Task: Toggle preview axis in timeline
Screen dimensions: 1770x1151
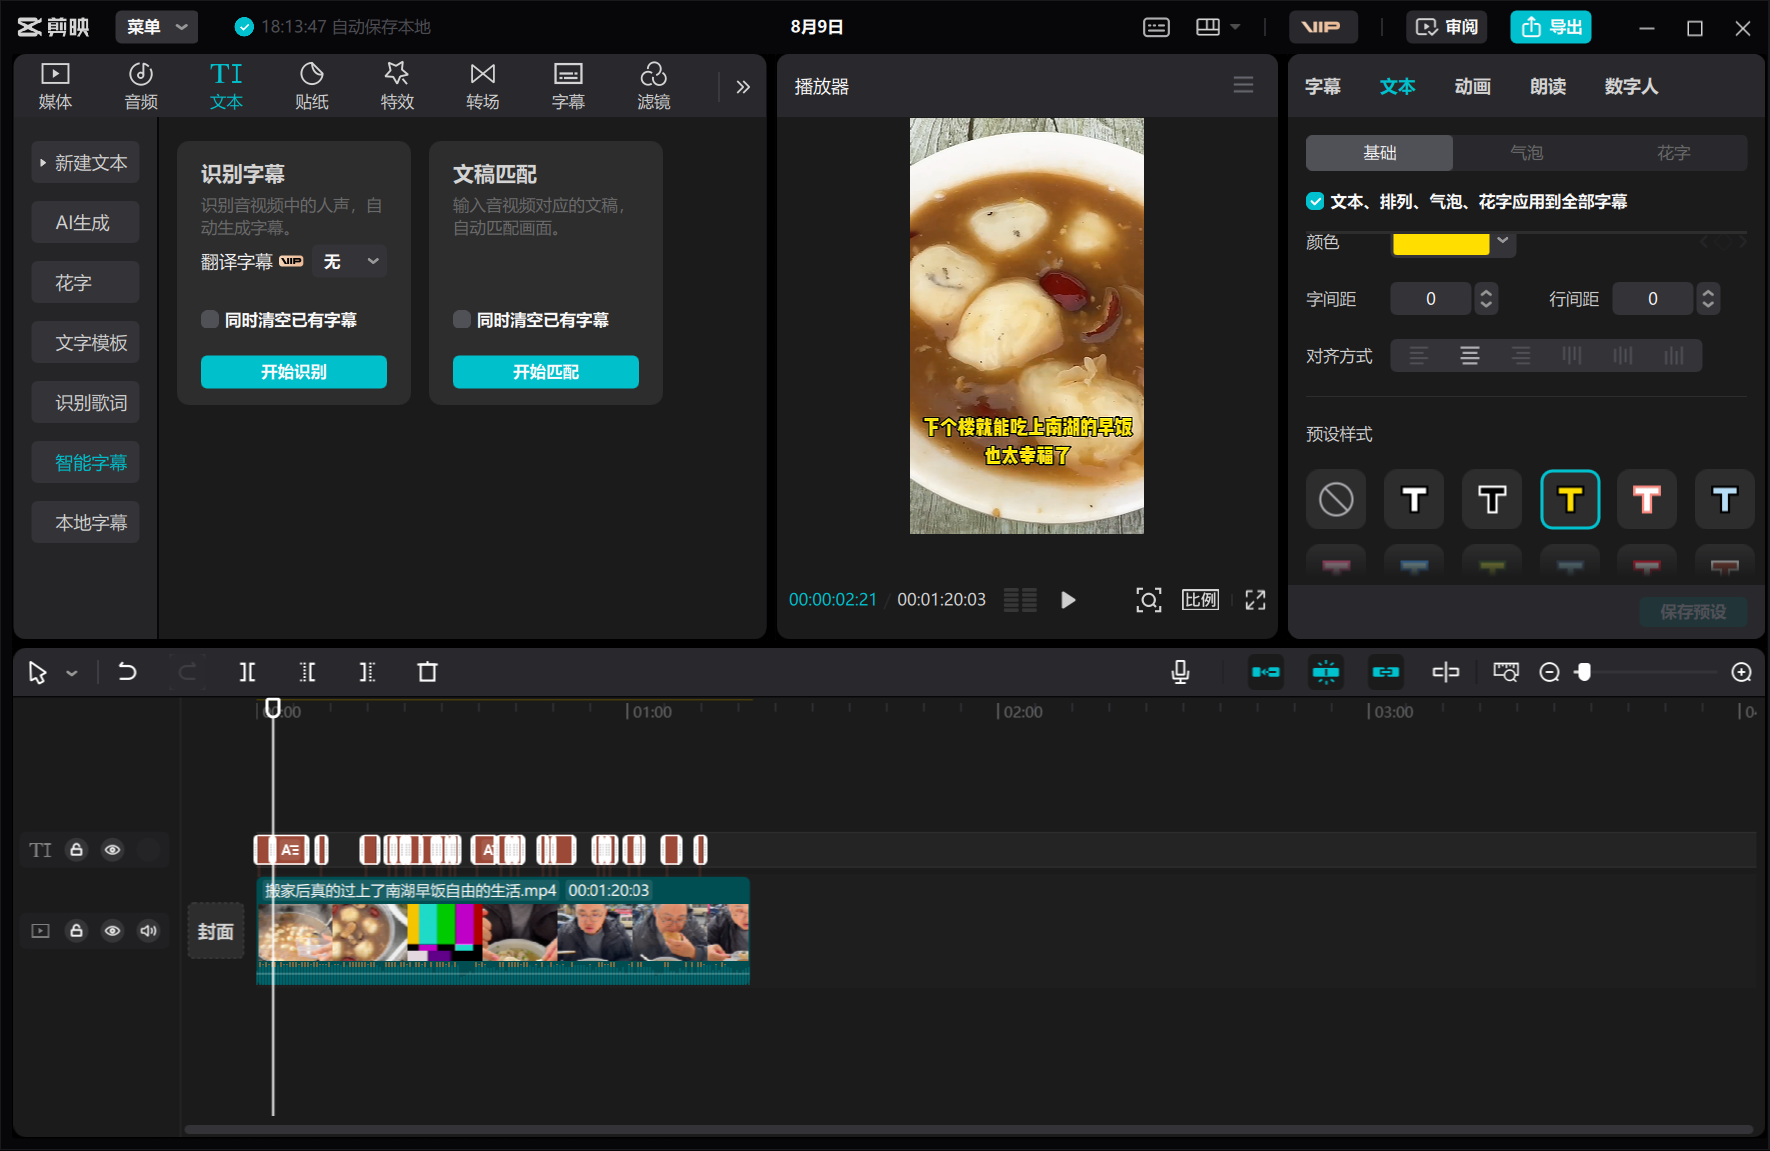Action: click(1446, 672)
